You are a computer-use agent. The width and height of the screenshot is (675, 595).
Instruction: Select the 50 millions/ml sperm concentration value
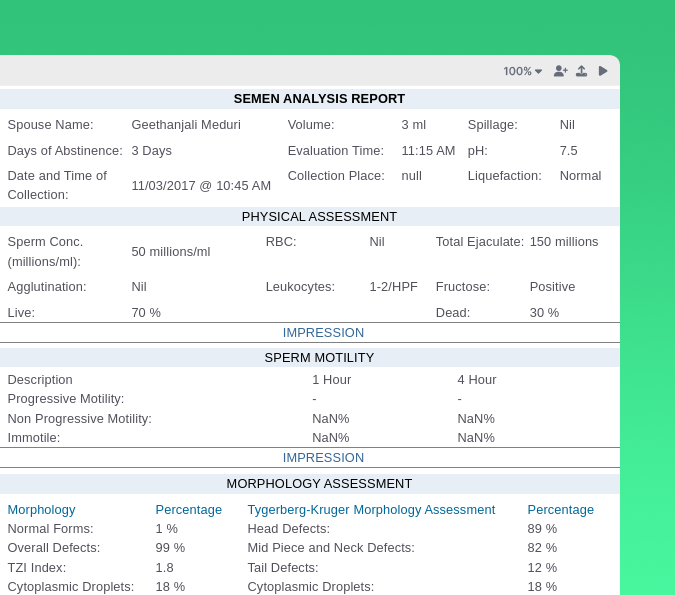(x=171, y=251)
